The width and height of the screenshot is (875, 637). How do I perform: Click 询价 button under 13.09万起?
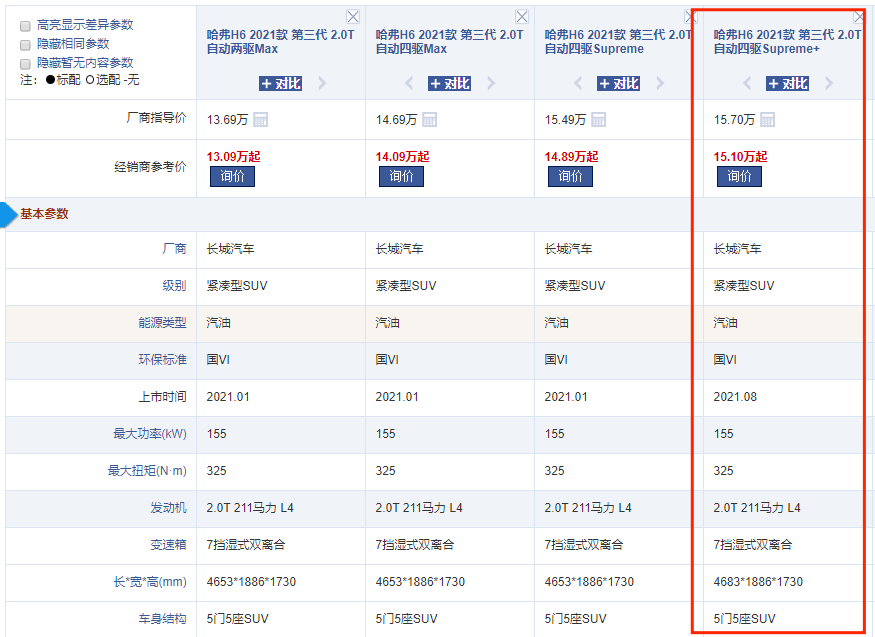click(x=233, y=176)
